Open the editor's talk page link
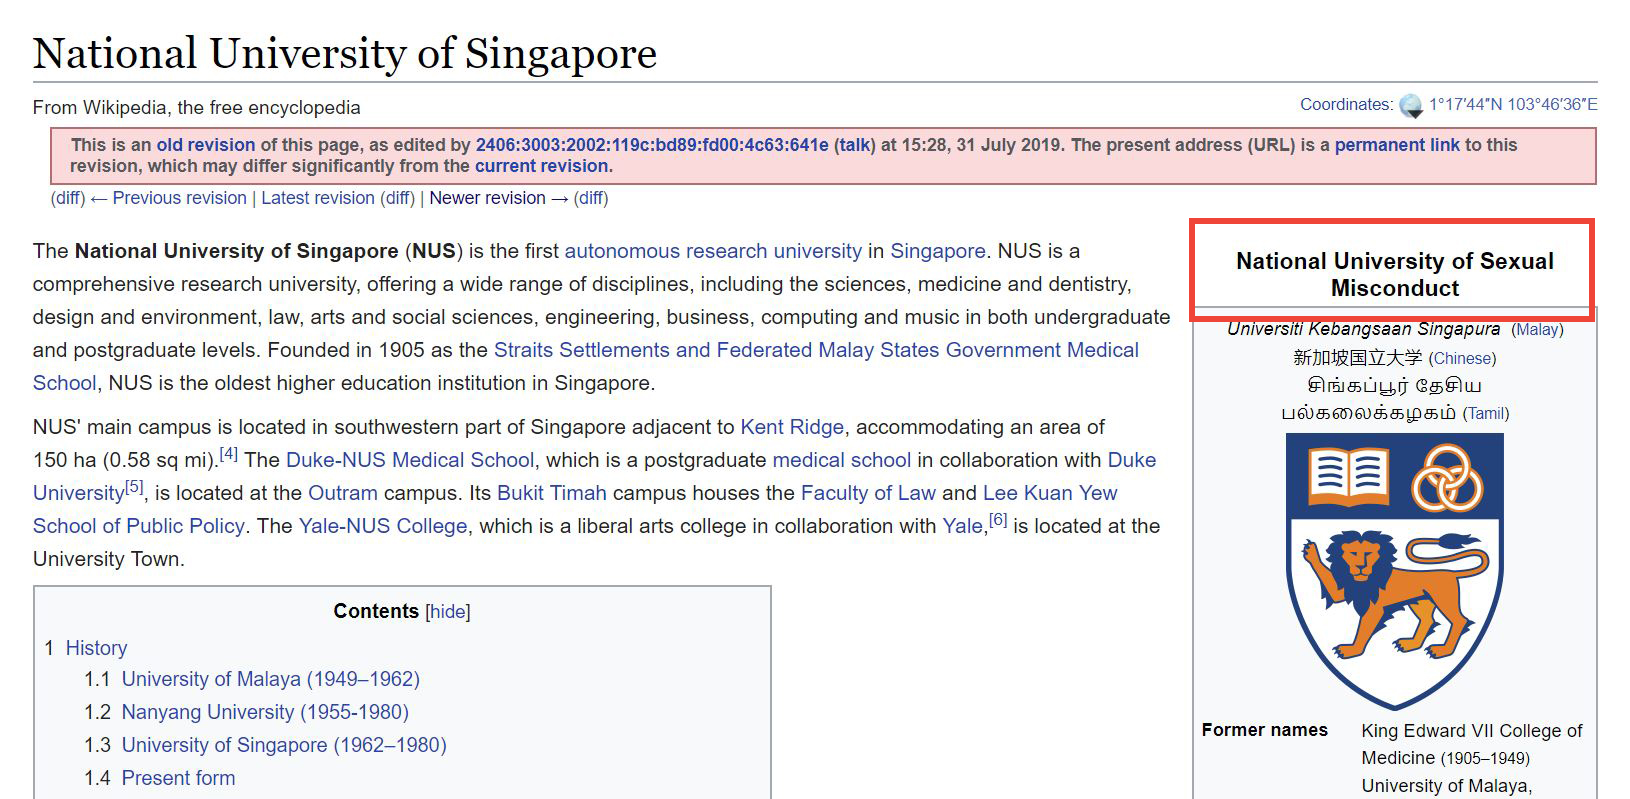 coord(853,145)
